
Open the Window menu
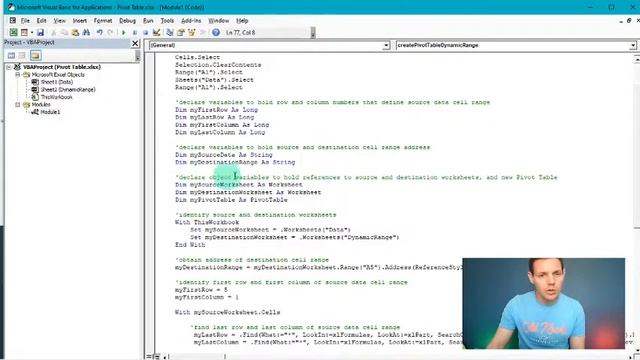(219, 20)
